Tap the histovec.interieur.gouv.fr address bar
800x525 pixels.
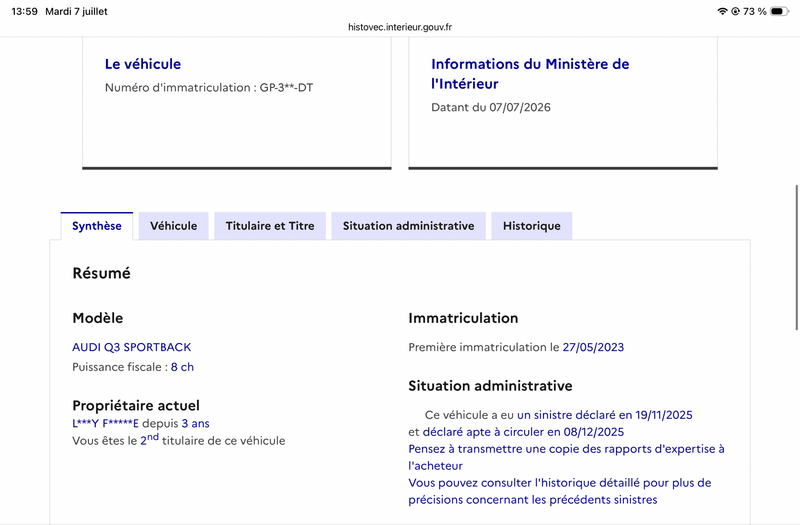point(400,27)
